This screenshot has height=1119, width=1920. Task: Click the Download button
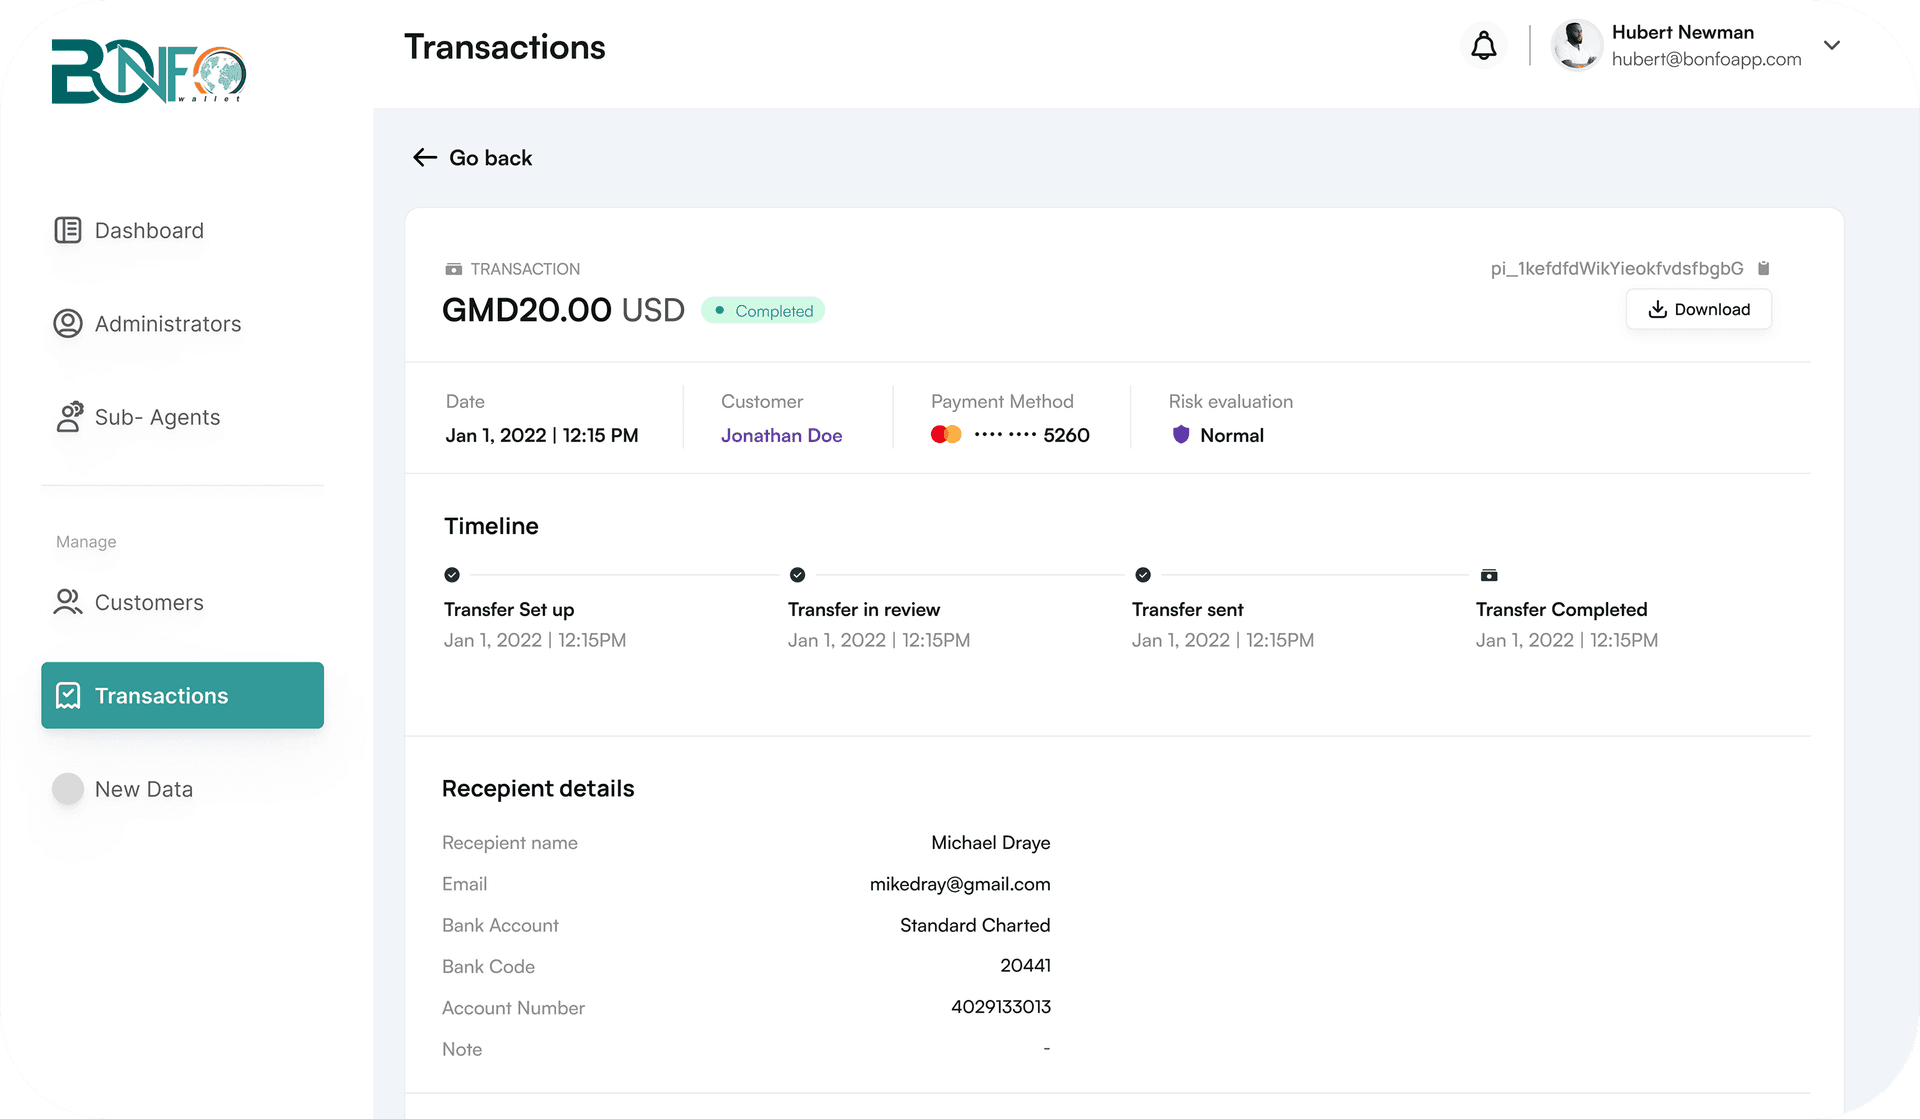1698,309
